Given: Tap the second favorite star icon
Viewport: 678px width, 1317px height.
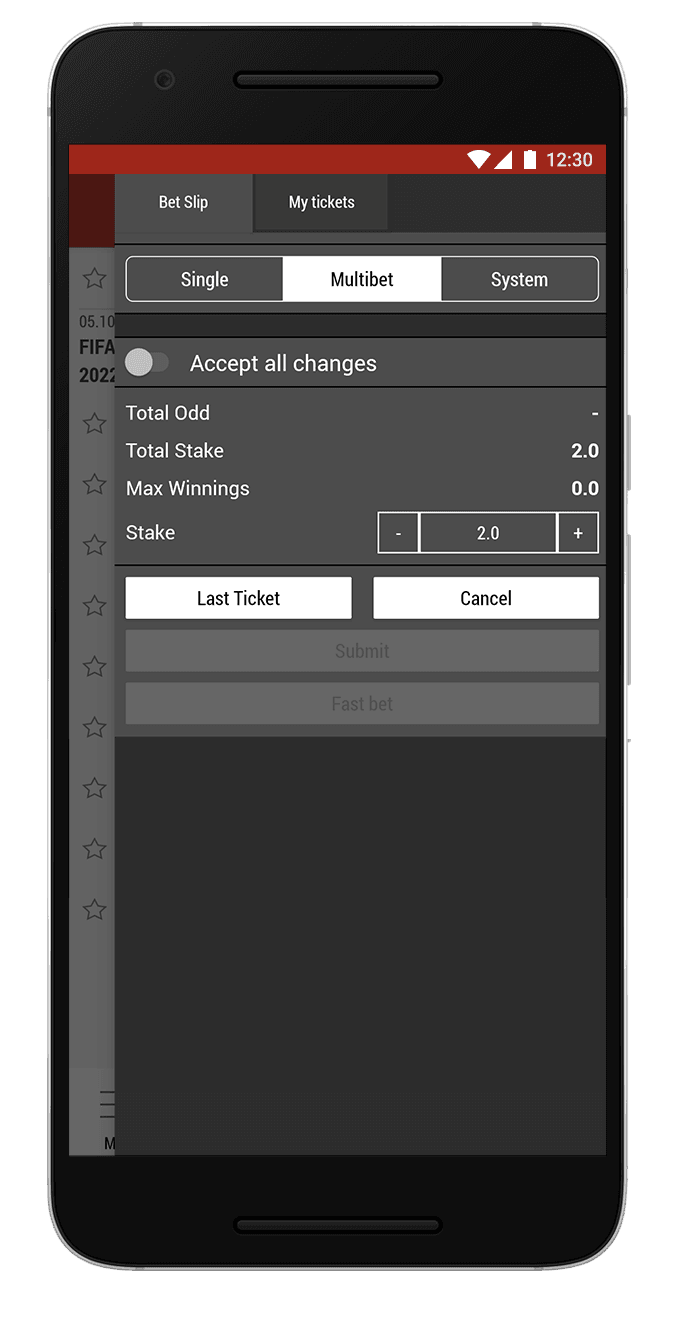Looking at the screenshot, I should tap(94, 423).
